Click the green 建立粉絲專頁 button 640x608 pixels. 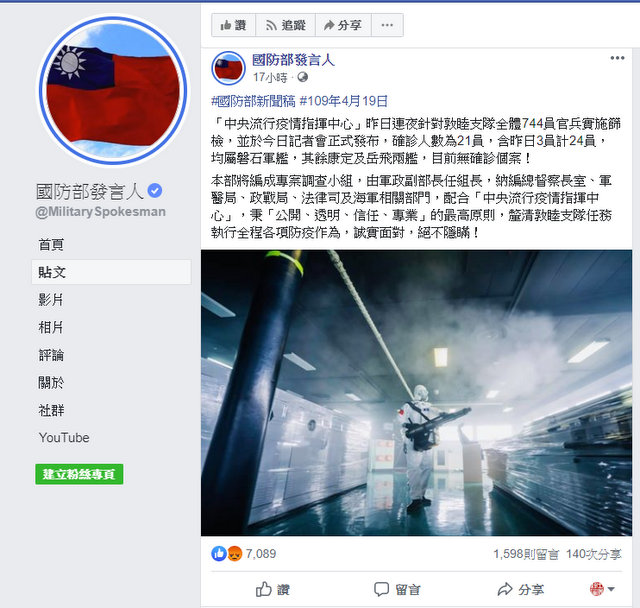pos(79,474)
